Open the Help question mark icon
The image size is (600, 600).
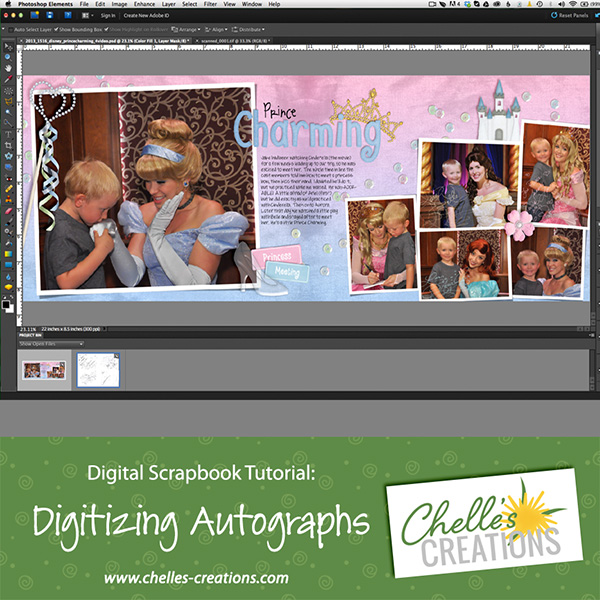tap(68, 15)
